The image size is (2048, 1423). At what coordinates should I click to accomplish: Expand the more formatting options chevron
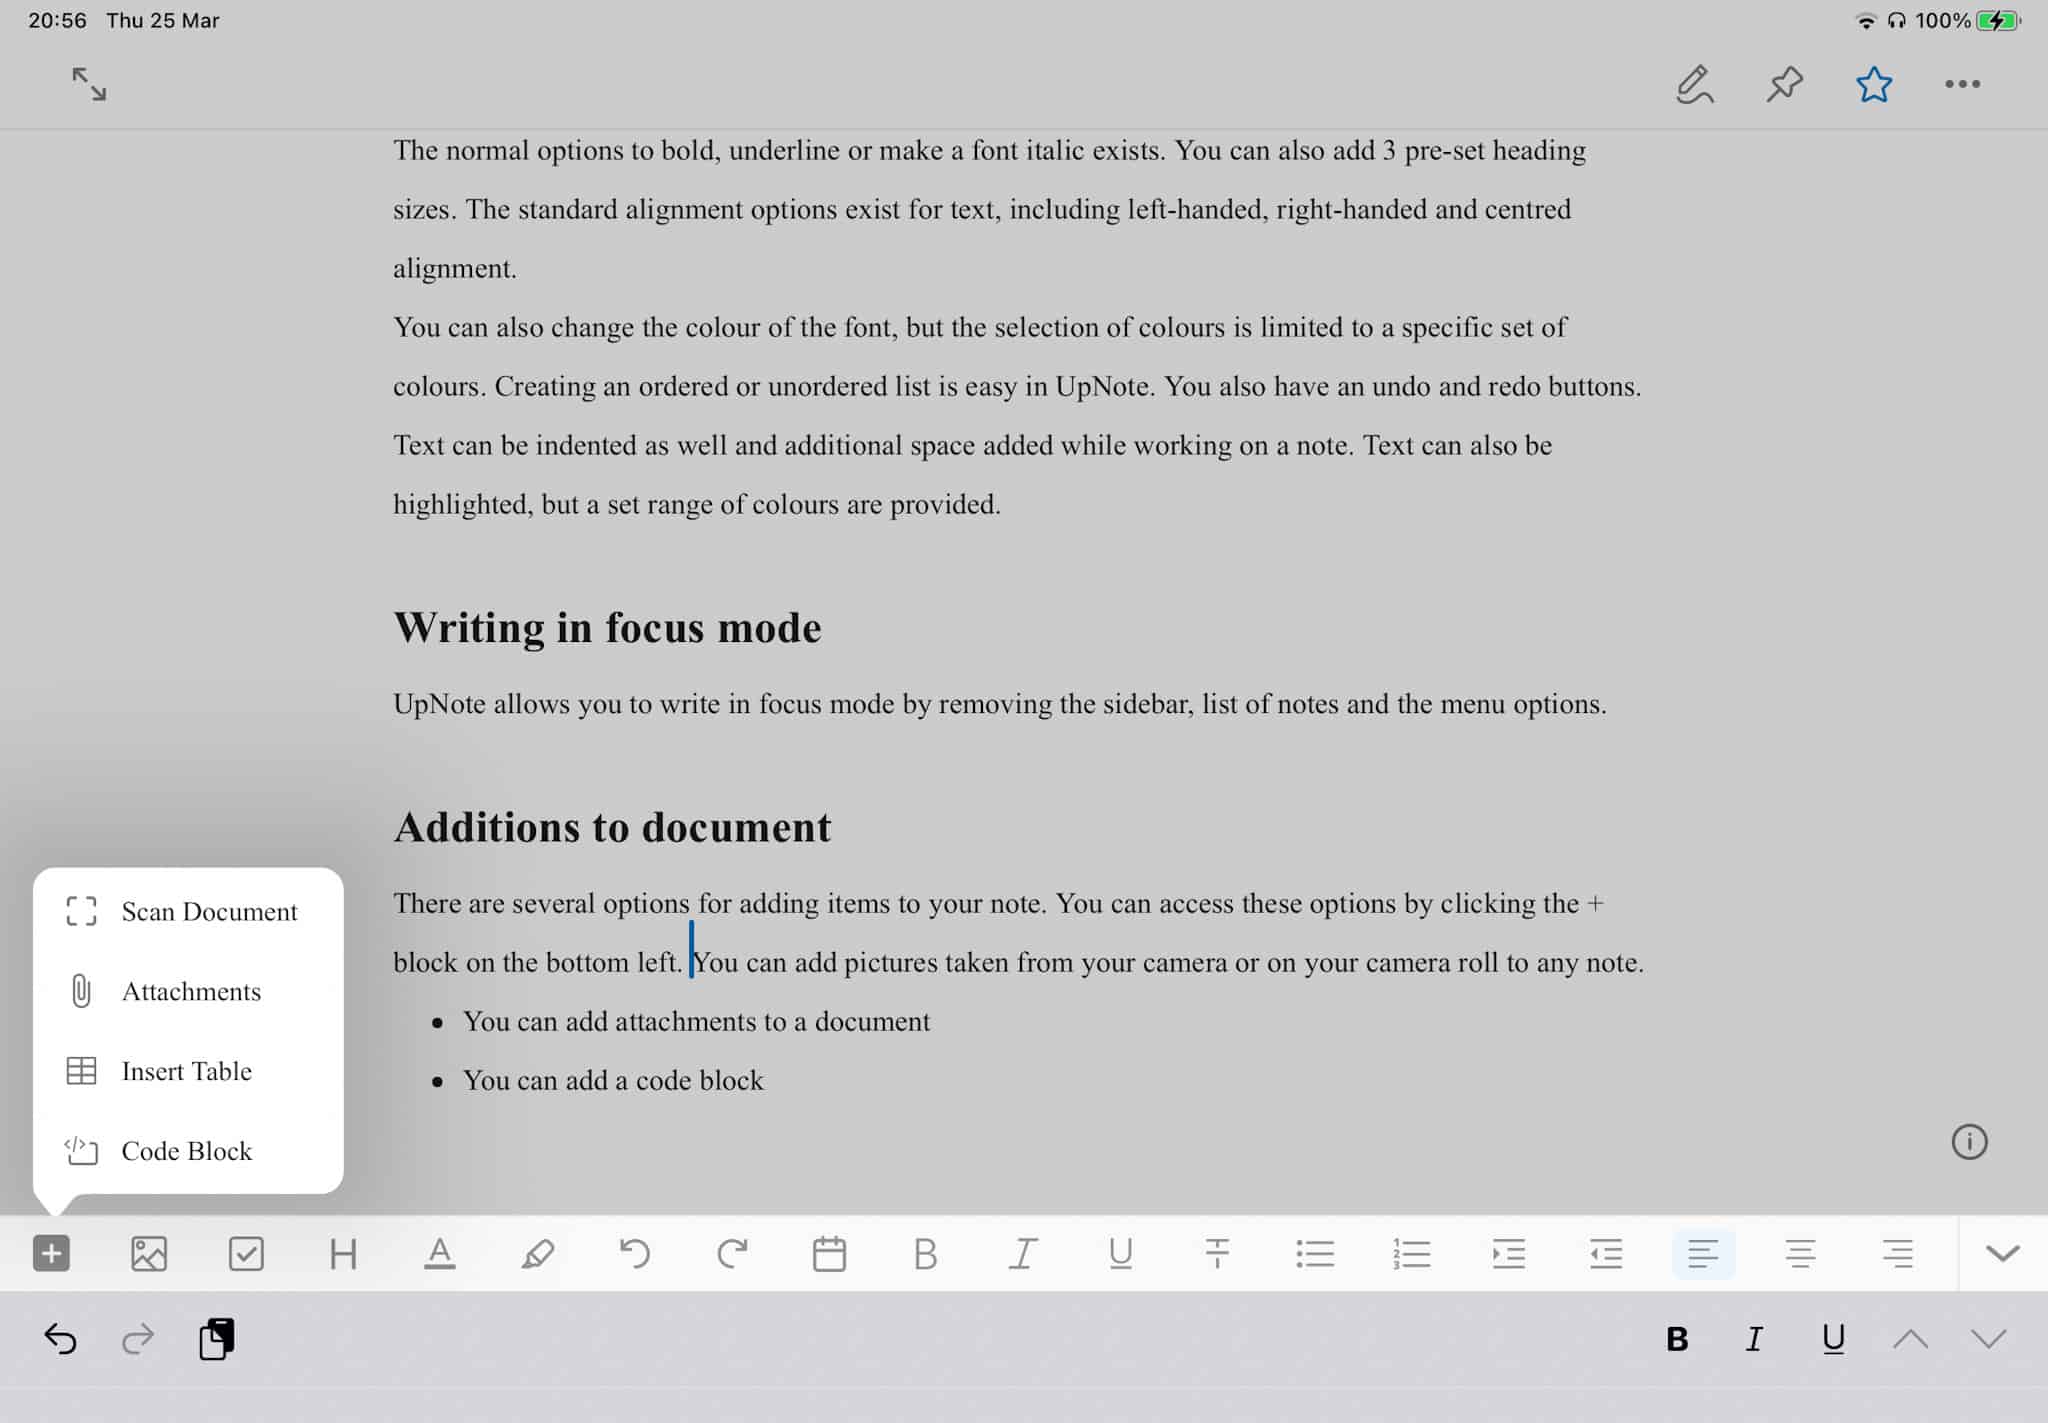pos(2003,1252)
